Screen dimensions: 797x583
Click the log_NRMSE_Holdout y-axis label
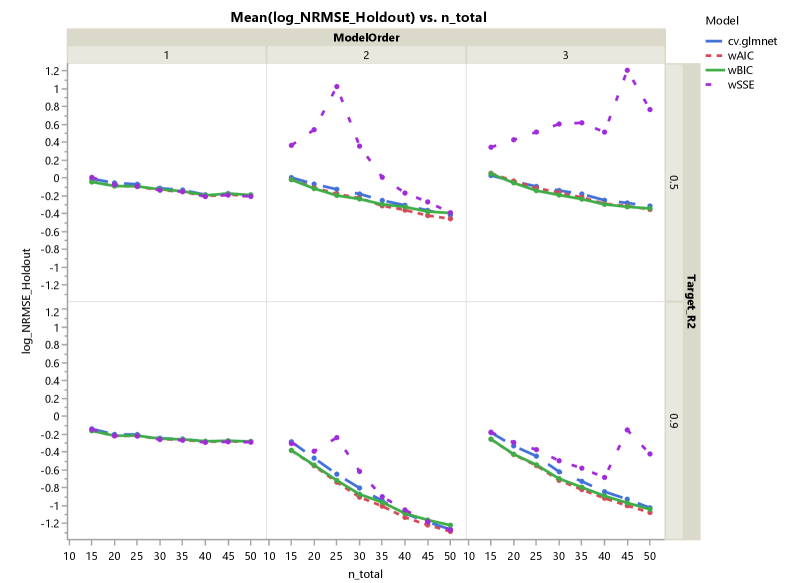pyautogui.click(x=26, y=301)
